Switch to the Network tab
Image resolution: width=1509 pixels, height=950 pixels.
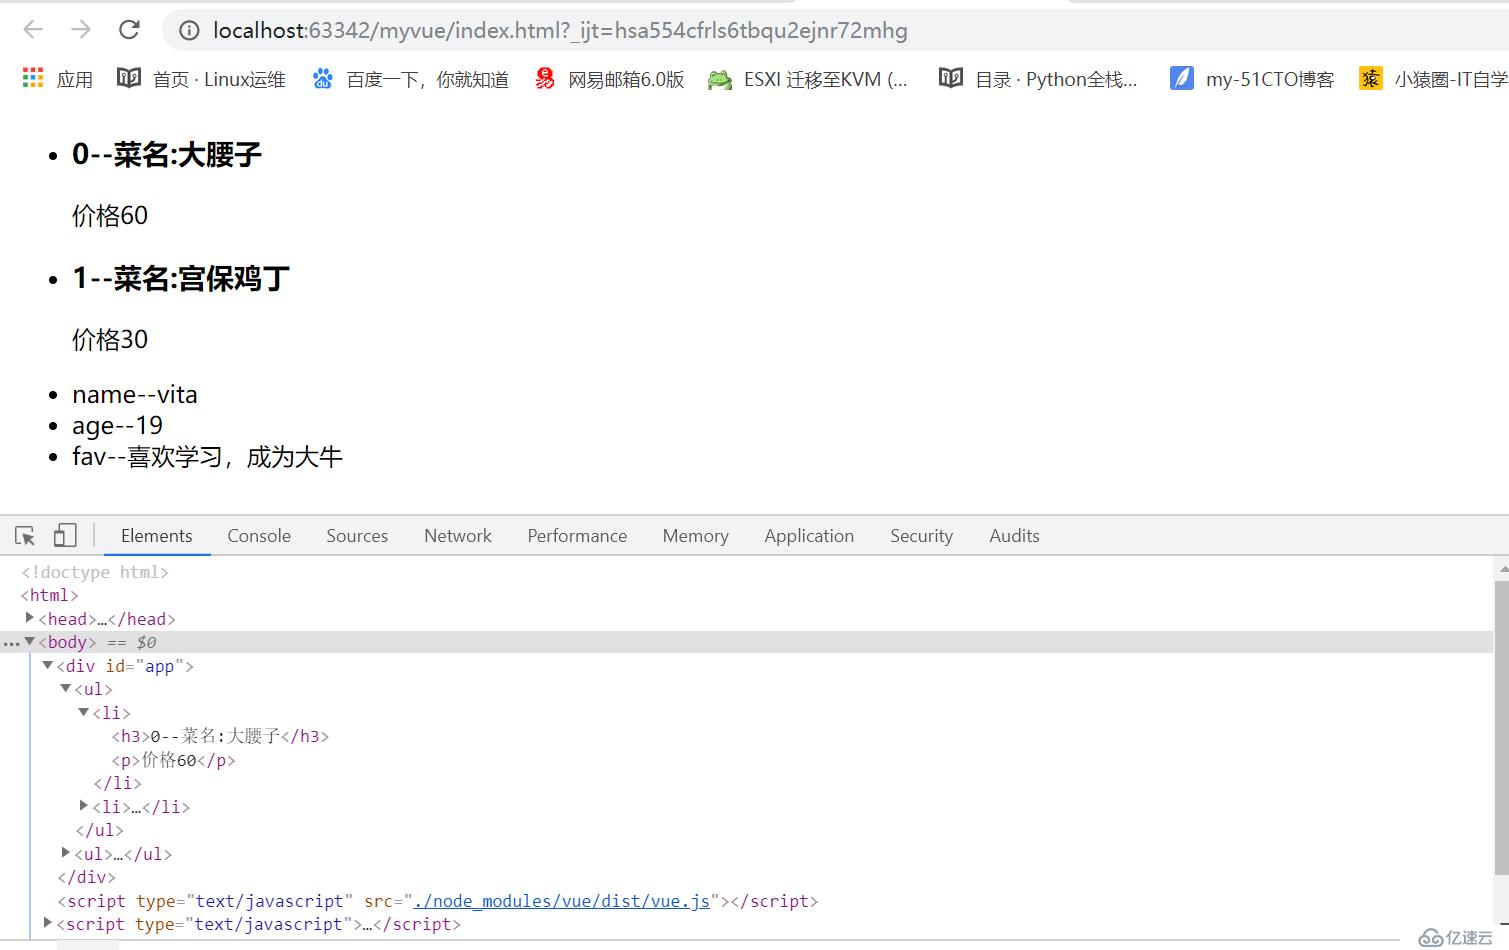(x=458, y=536)
